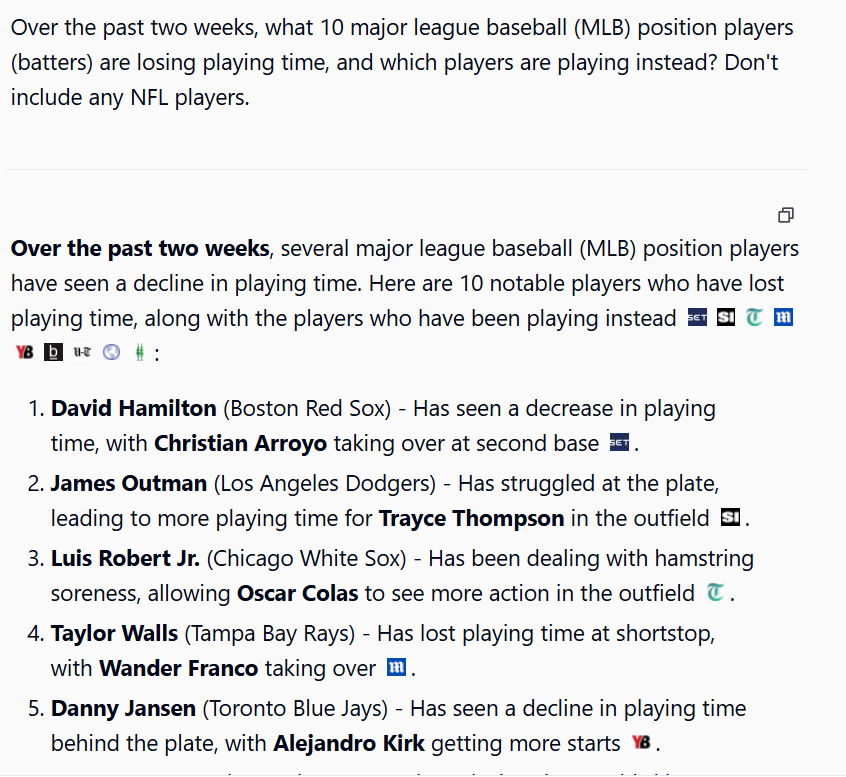This screenshot has height=777, width=846.
Task: Open the blue m source icon in intro
Action: point(783,318)
